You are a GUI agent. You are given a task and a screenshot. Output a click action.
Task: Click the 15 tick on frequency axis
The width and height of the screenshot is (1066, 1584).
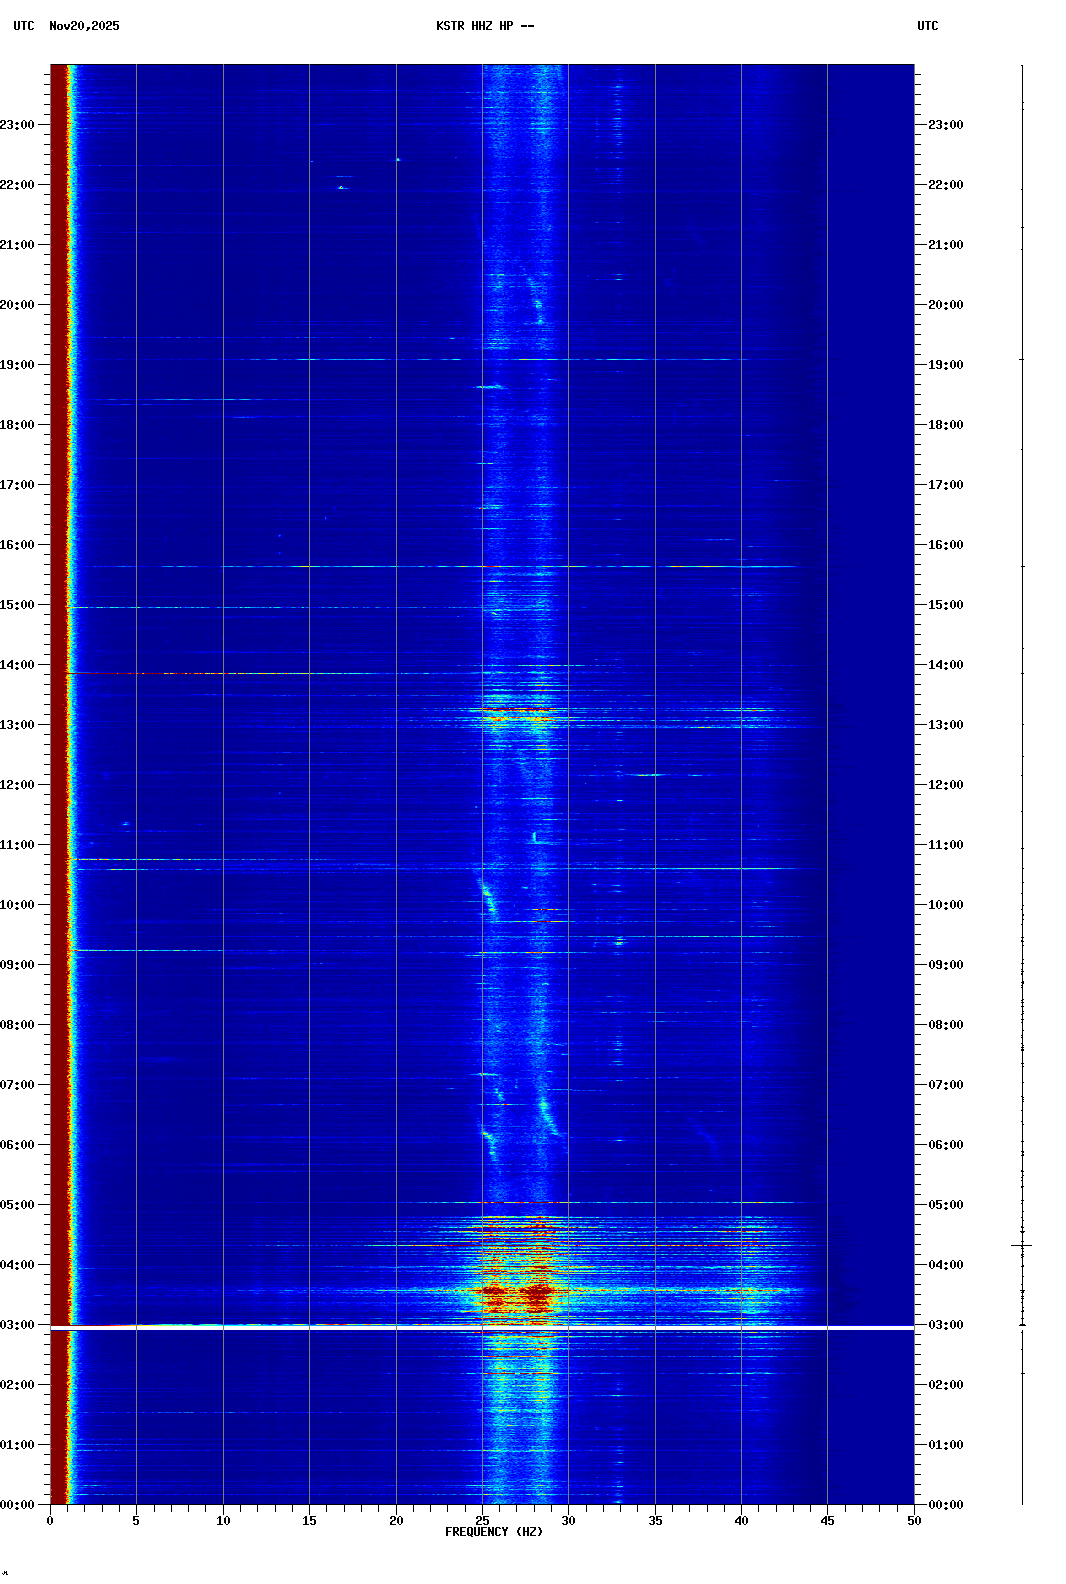click(309, 1521)
